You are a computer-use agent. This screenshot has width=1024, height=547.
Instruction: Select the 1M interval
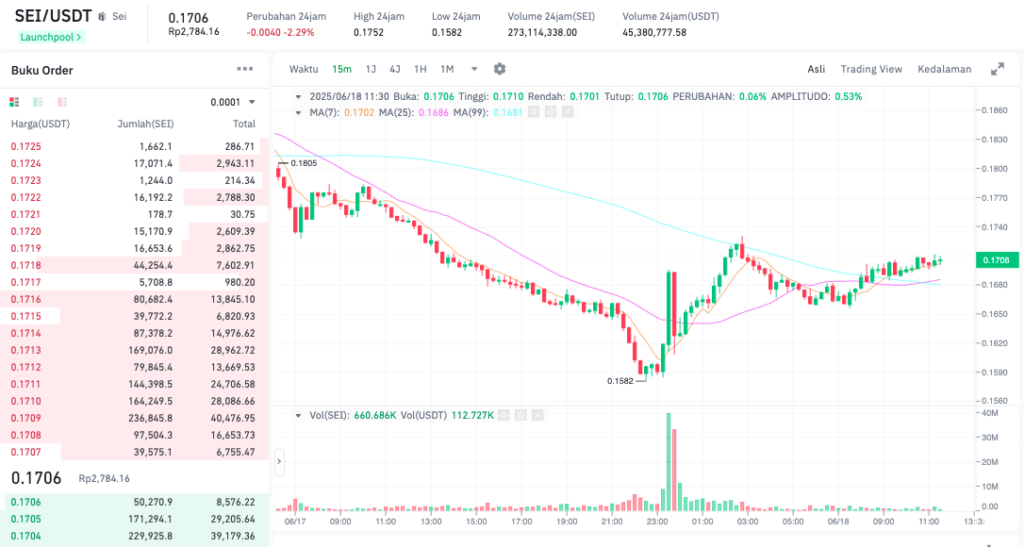click(x=447, y=69)
